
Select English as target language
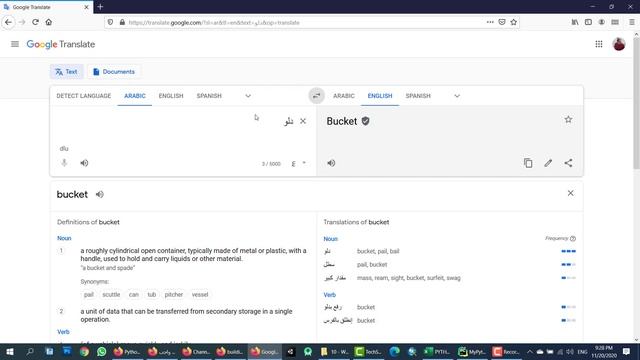tap(380, 96)
